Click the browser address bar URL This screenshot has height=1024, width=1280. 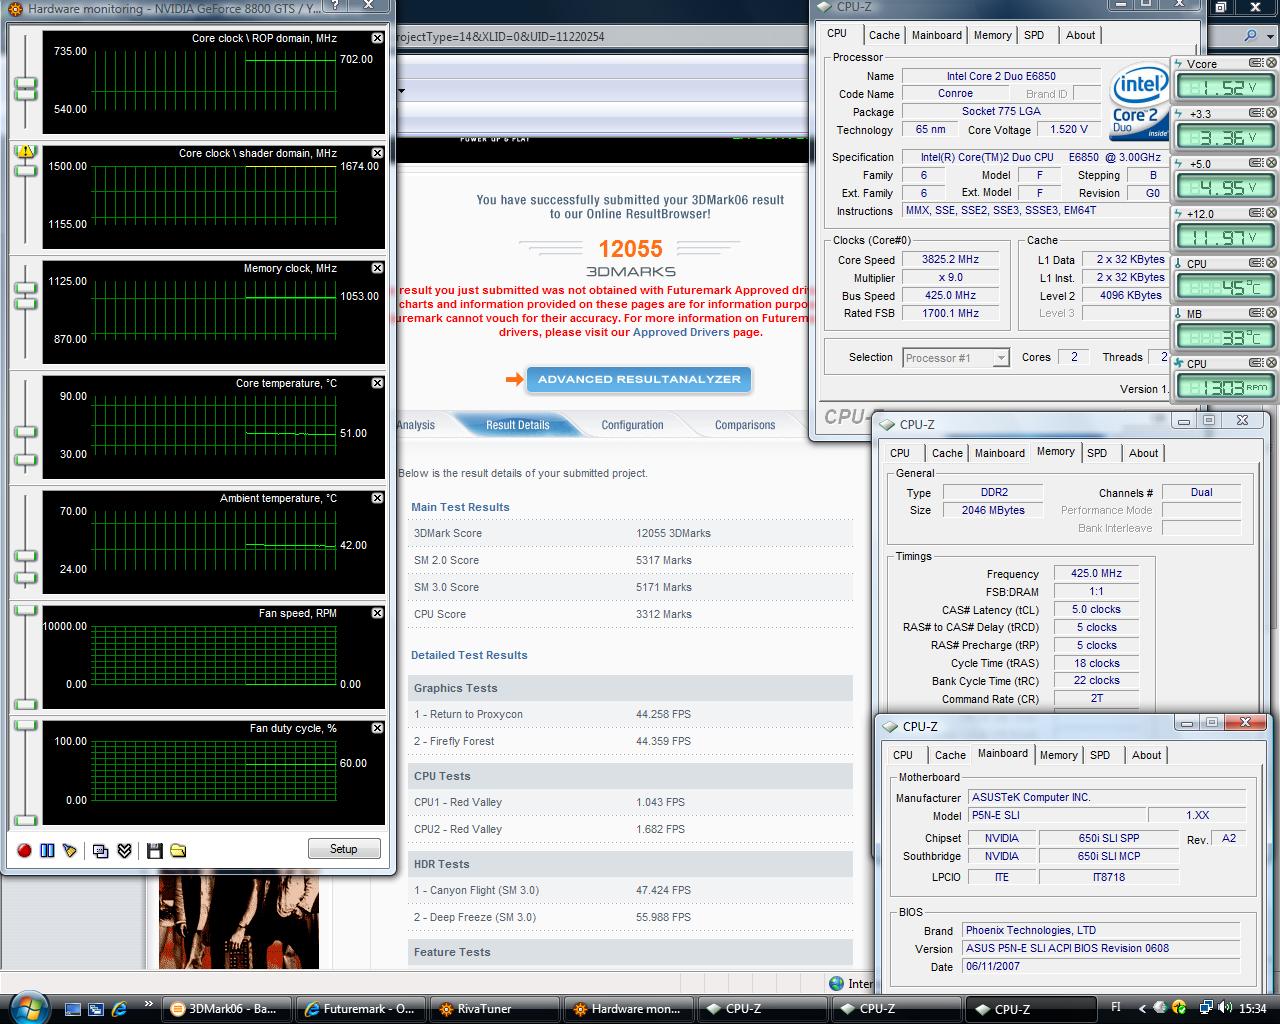coord(500,37)
